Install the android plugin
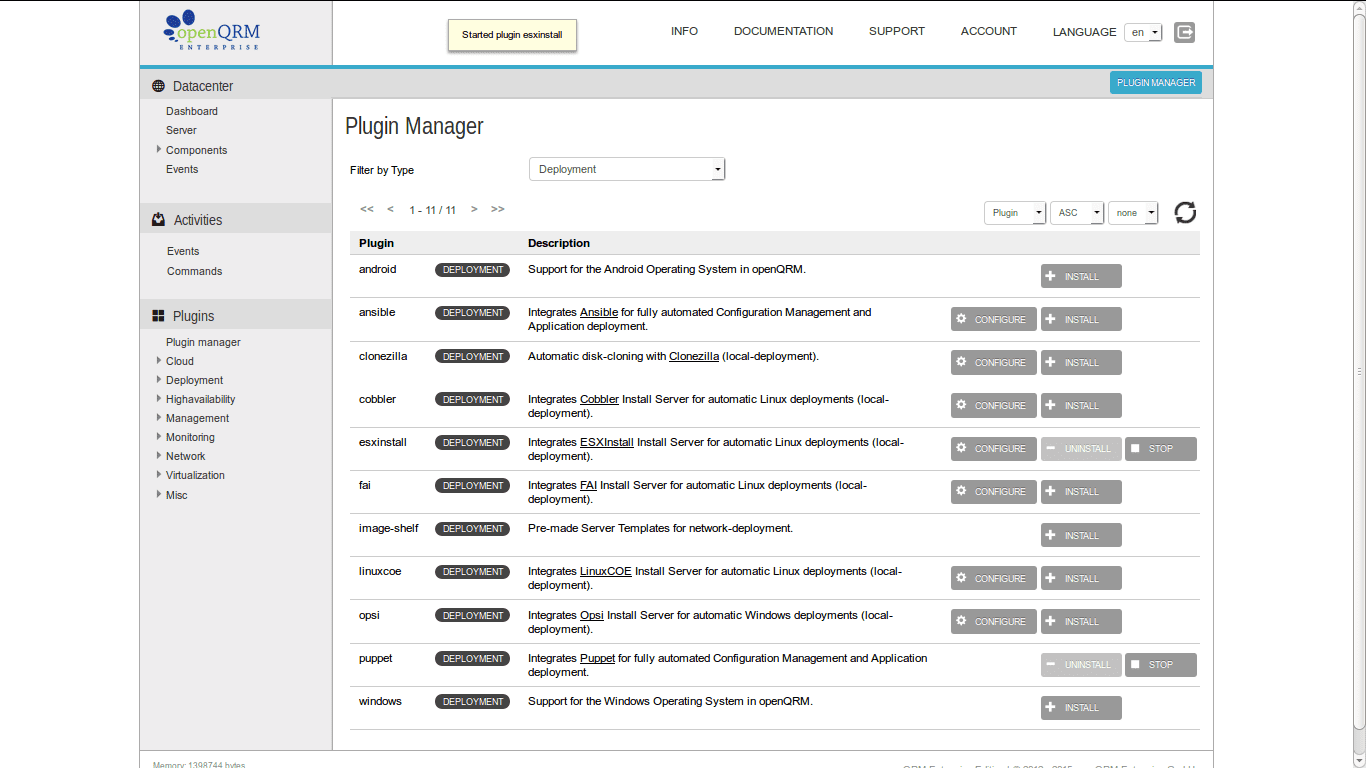 coord(1081,276)
